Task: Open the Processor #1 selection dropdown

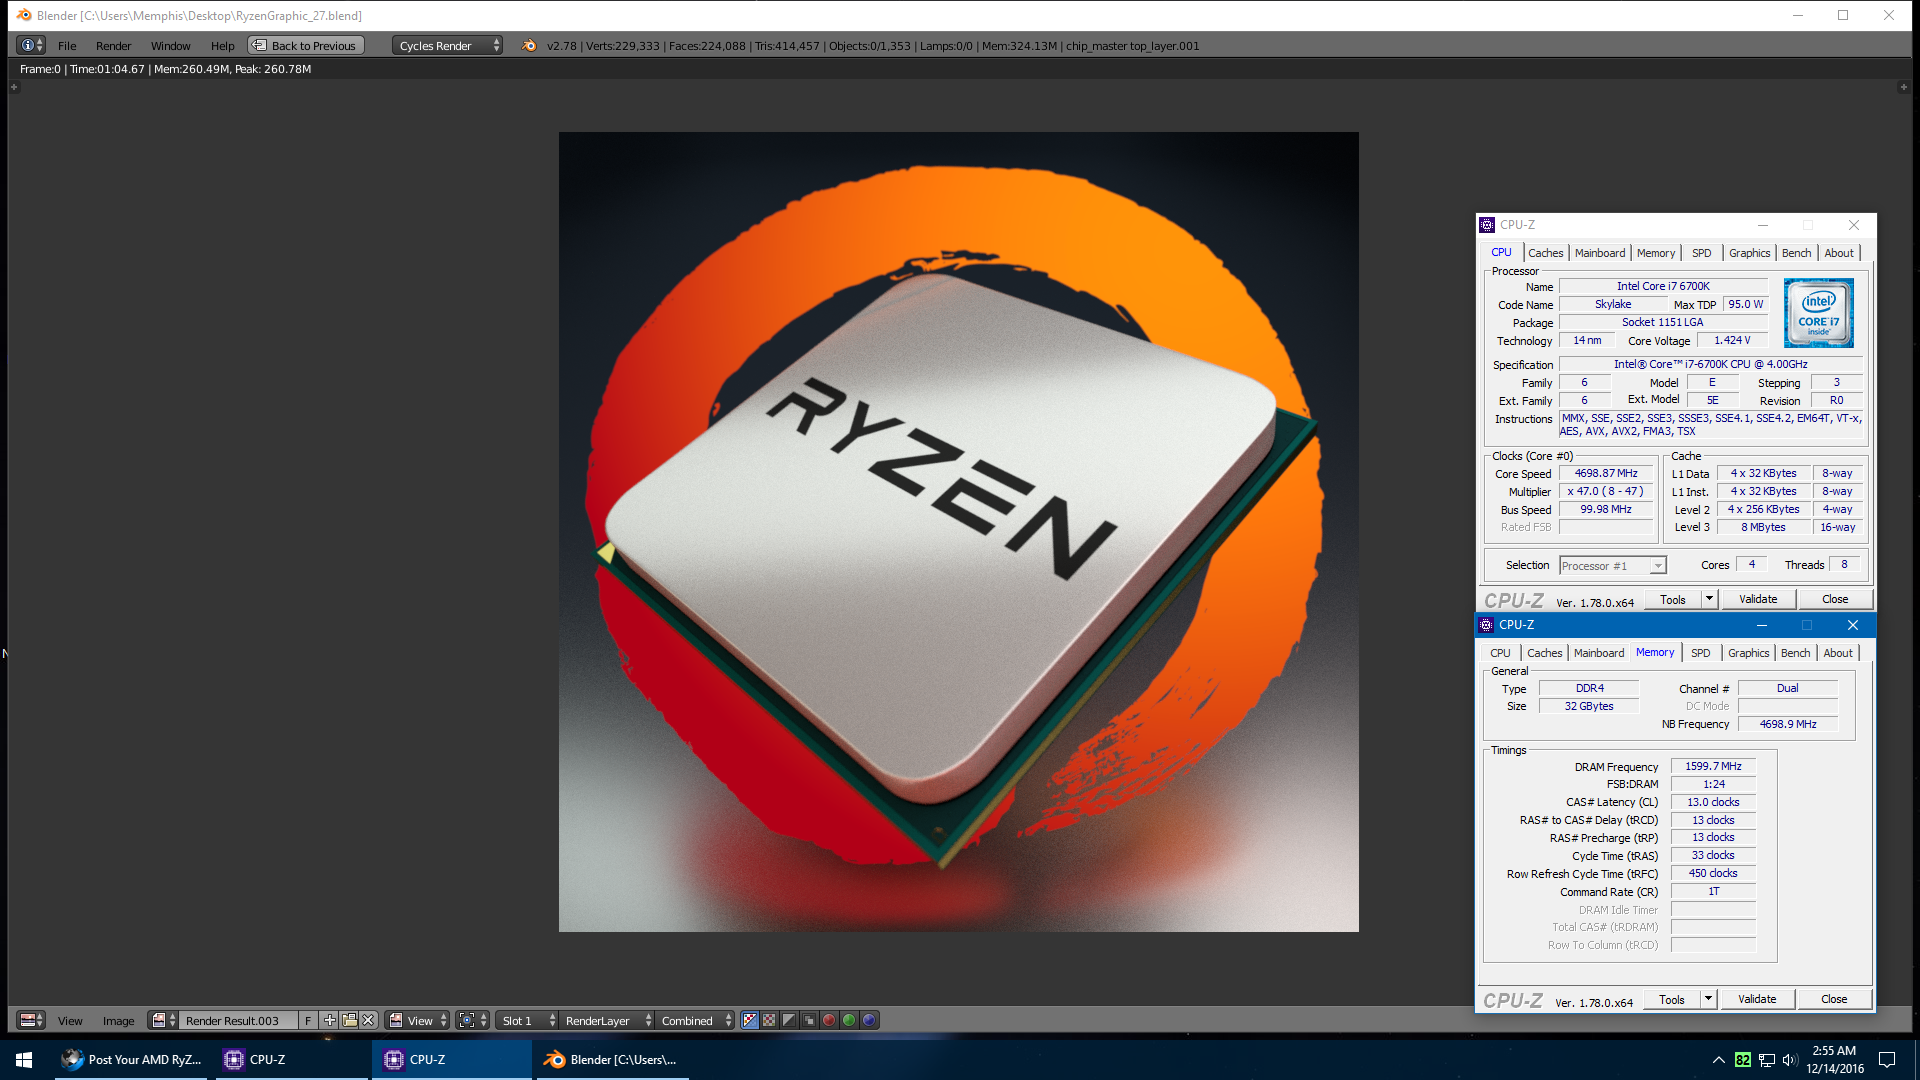Action: (x=1613, y=565)
